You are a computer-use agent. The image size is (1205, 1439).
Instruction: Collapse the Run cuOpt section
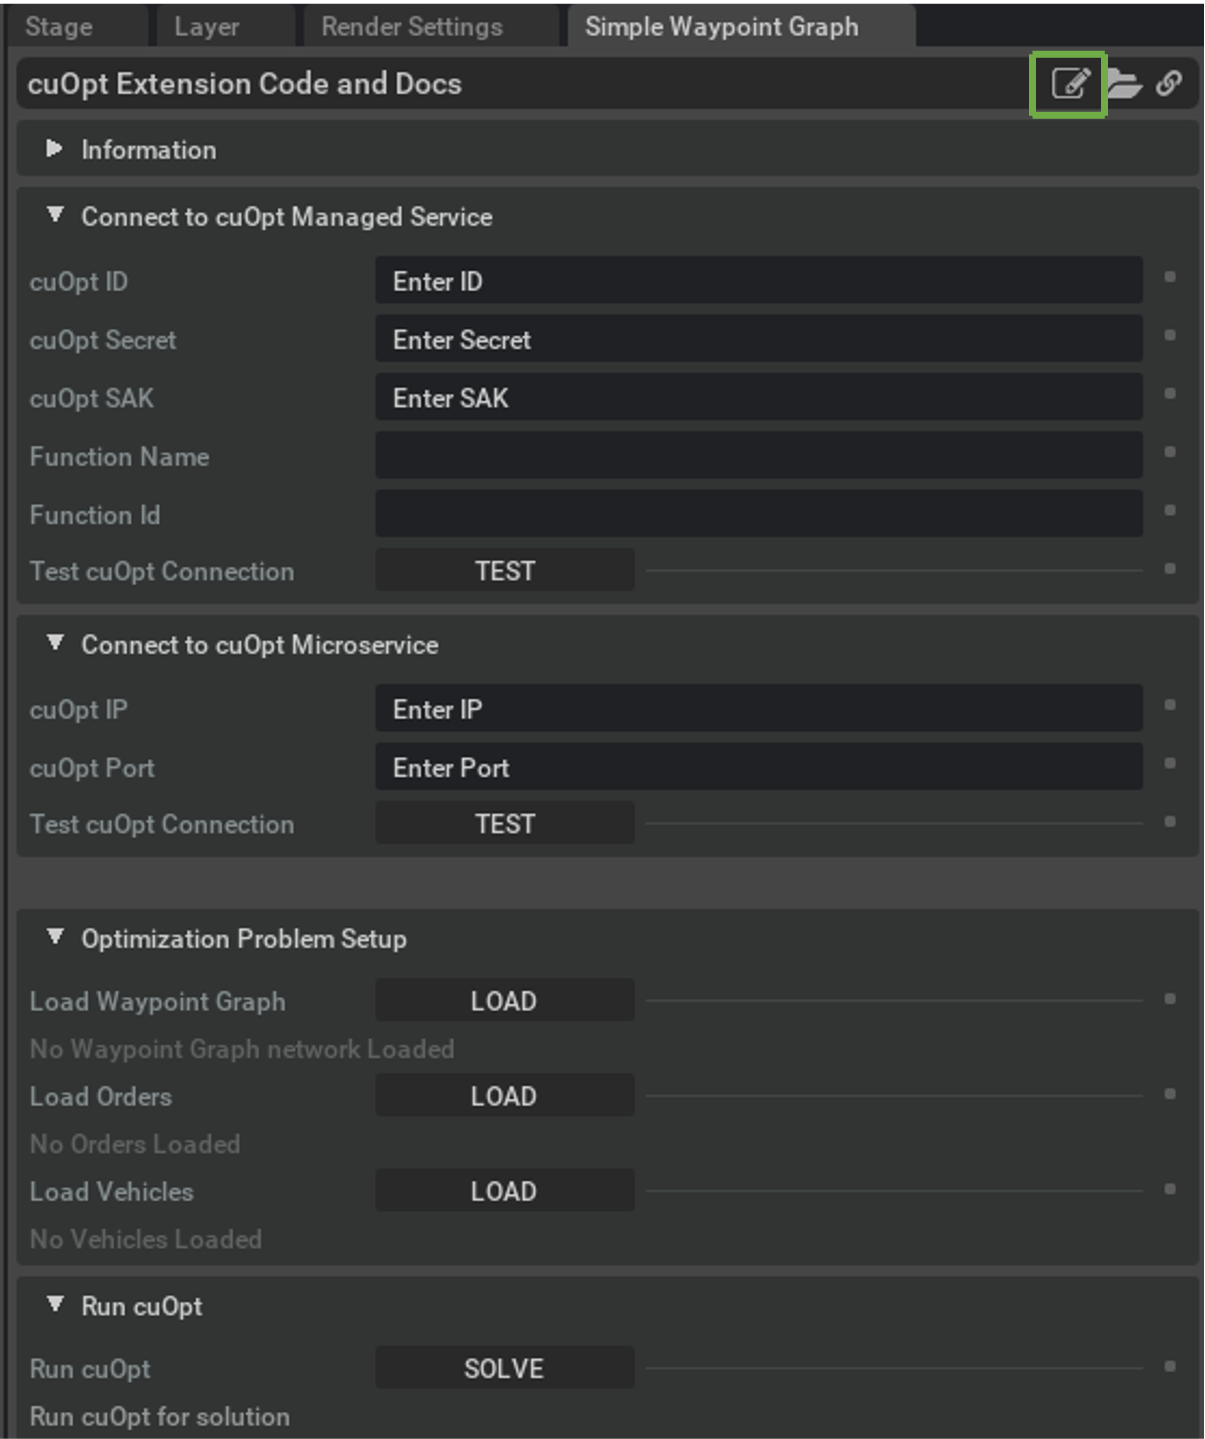(x=55, y=1304)
